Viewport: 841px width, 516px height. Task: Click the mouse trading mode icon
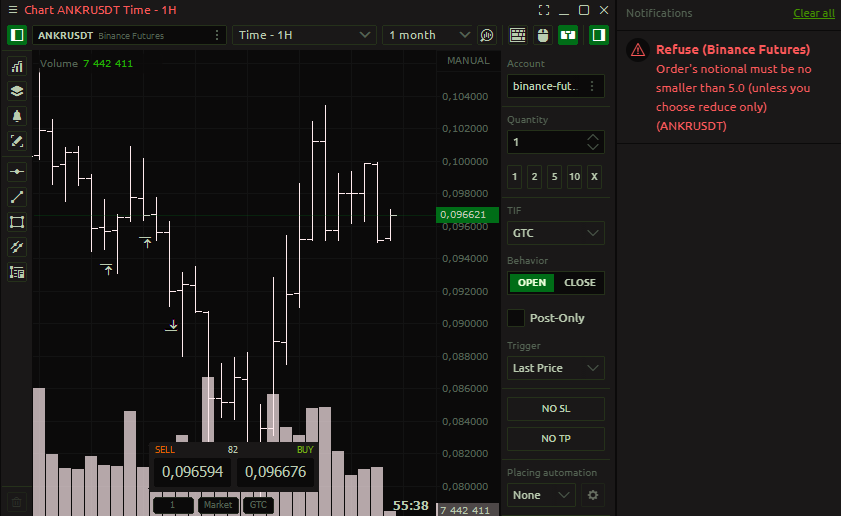pyautogui.click(x=543, y=35)
